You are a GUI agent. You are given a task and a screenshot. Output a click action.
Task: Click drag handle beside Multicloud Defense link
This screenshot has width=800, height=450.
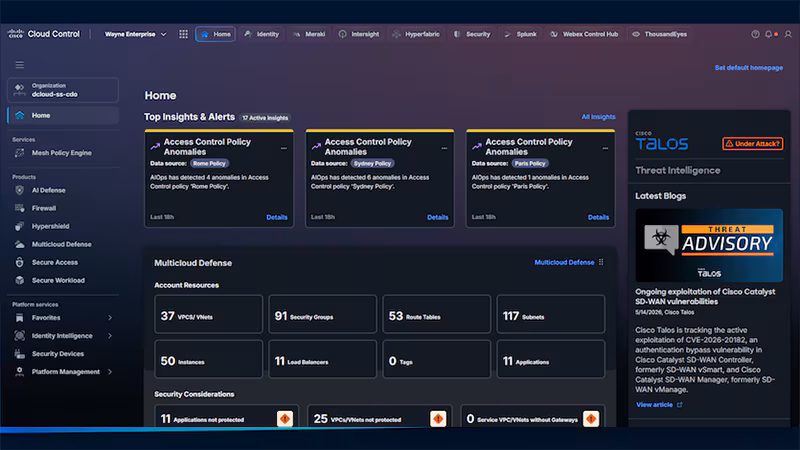click(x=601, y=262)
